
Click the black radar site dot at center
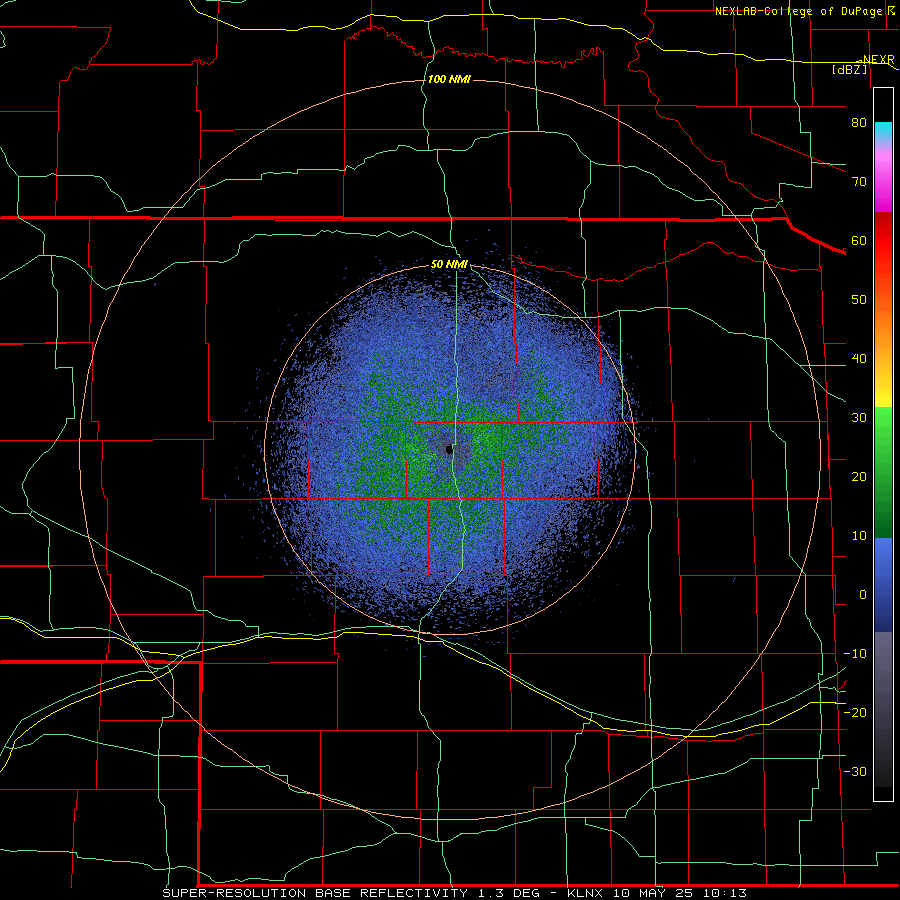point(449,450)
